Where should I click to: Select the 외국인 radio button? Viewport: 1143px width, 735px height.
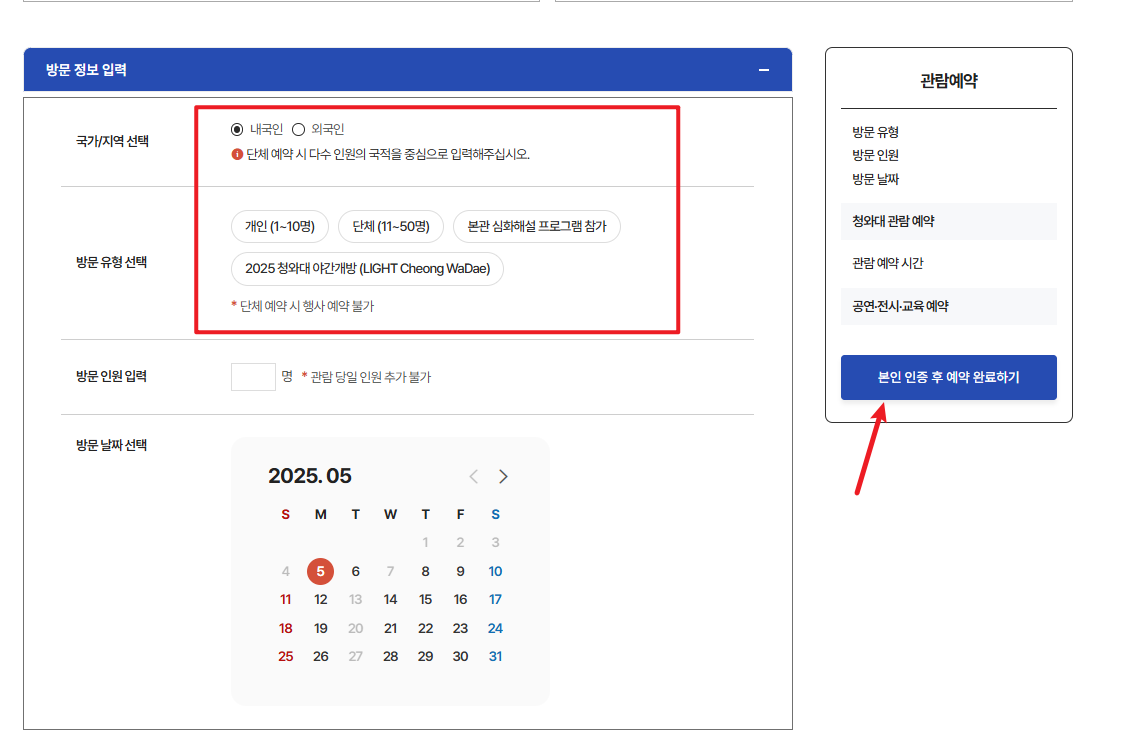(297, 128)
